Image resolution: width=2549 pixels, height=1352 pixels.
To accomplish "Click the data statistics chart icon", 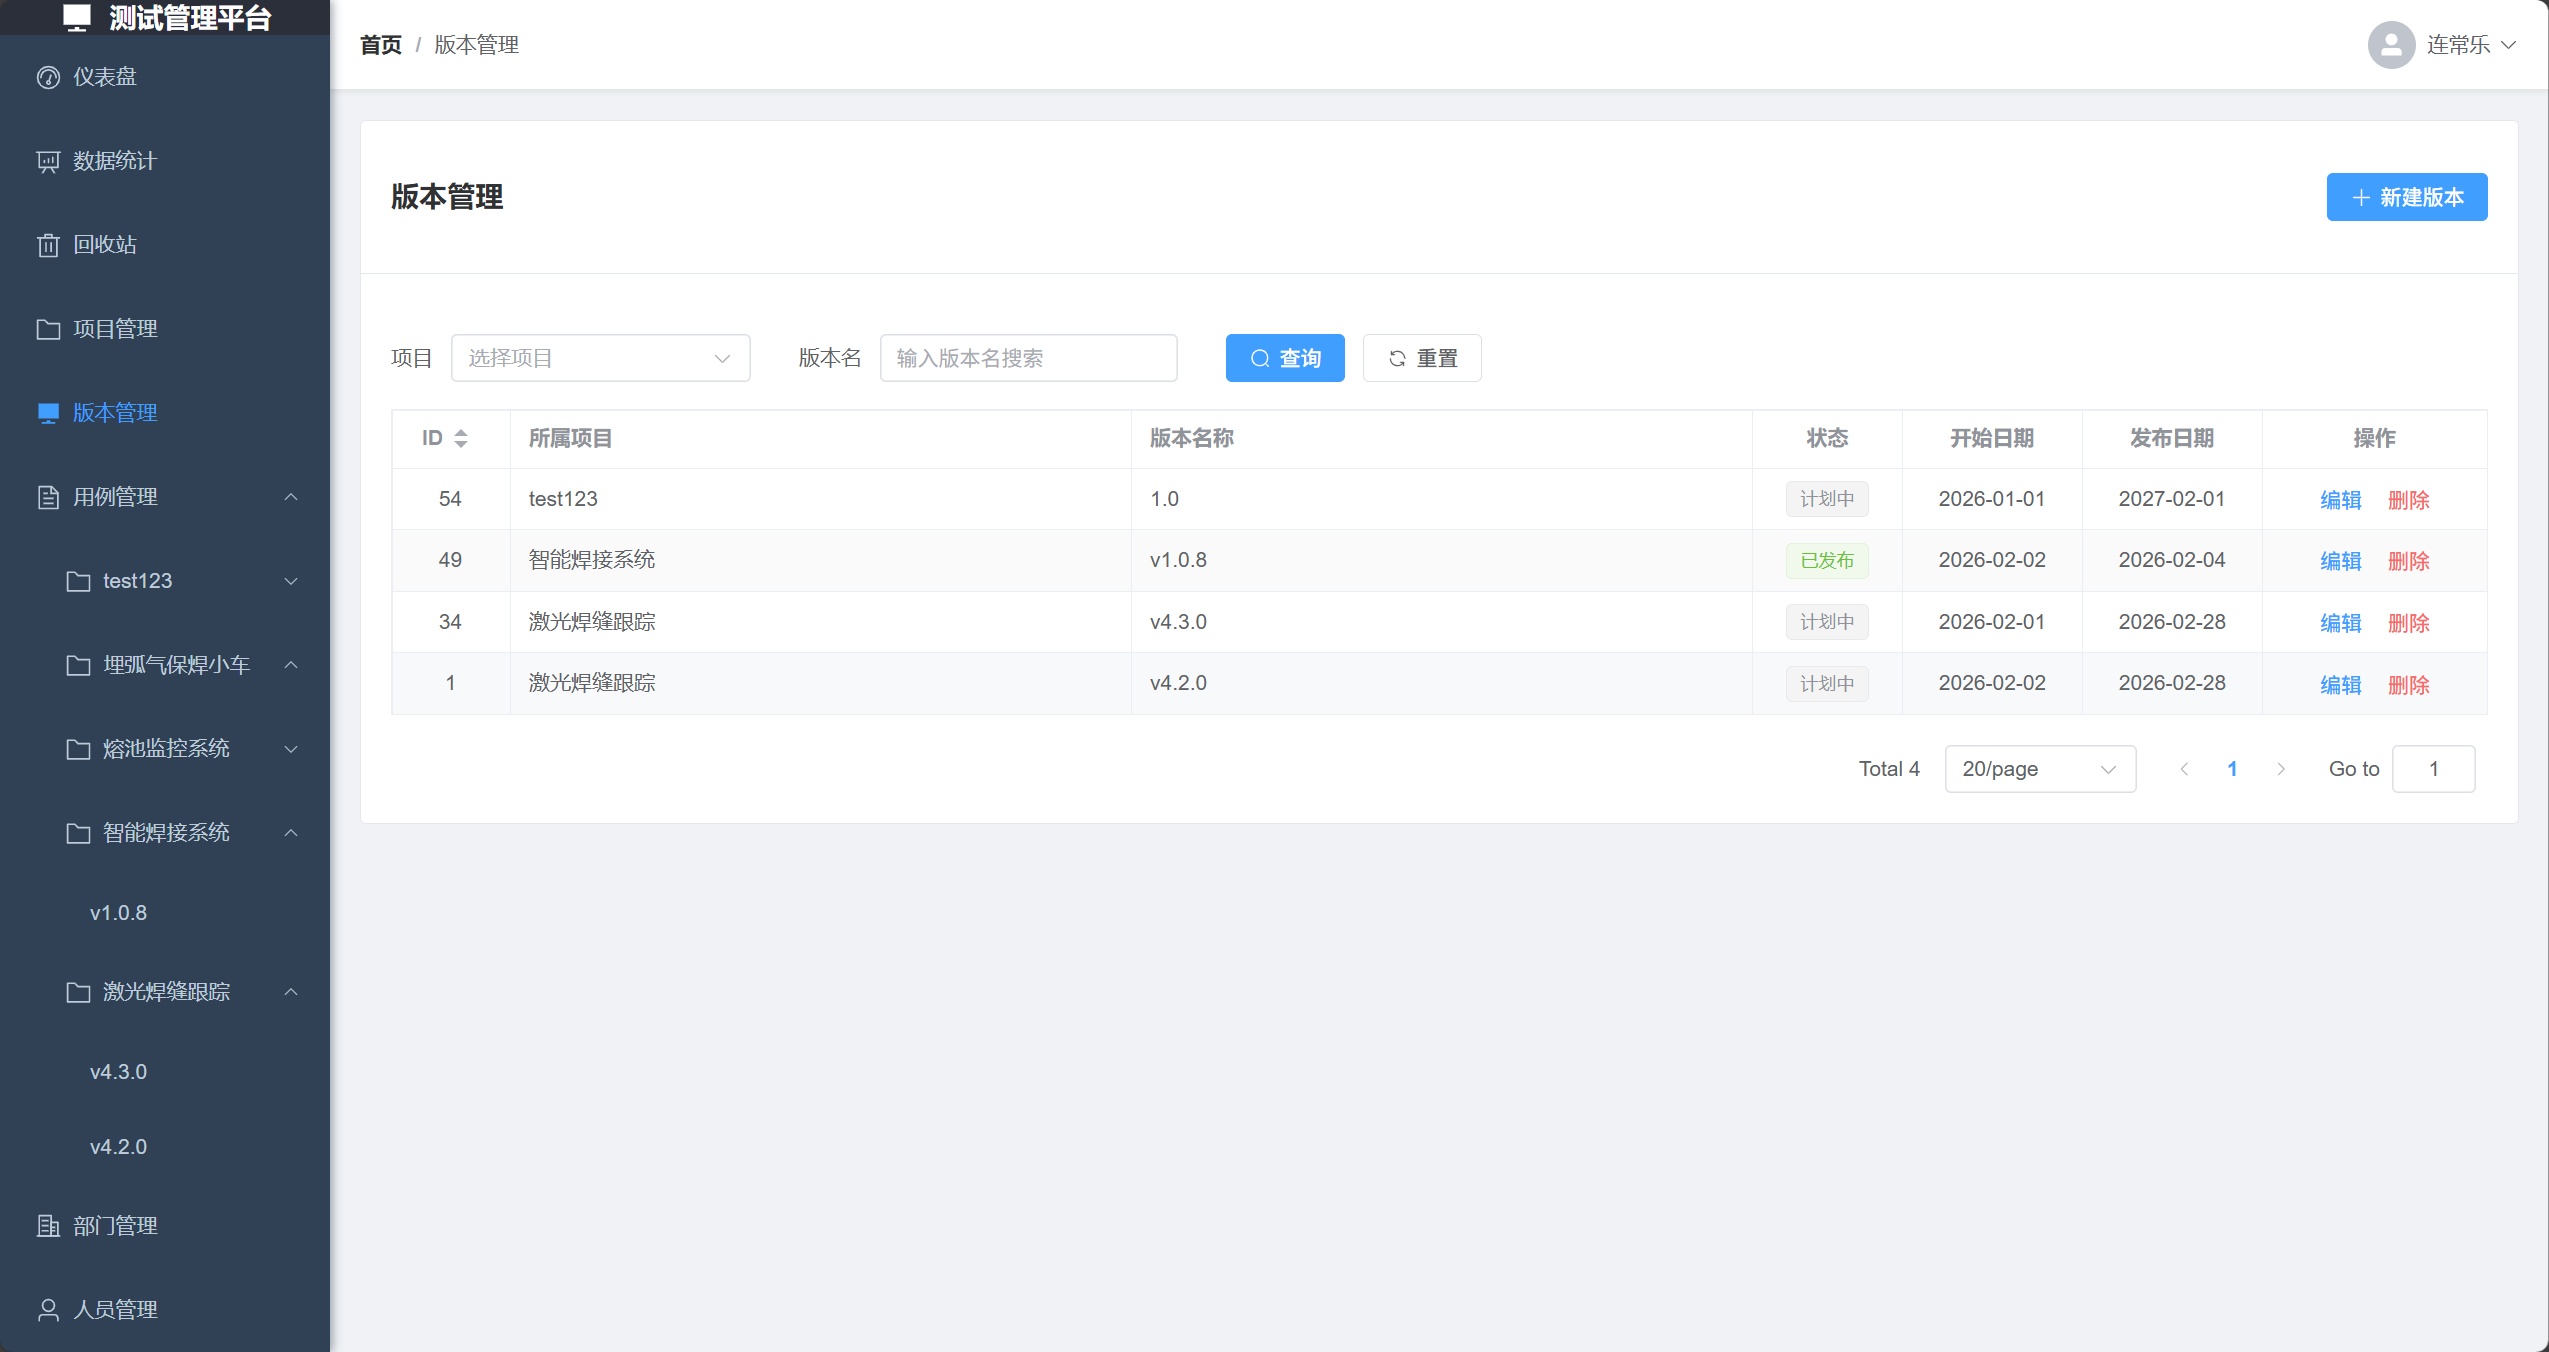I will click(48, 161).
